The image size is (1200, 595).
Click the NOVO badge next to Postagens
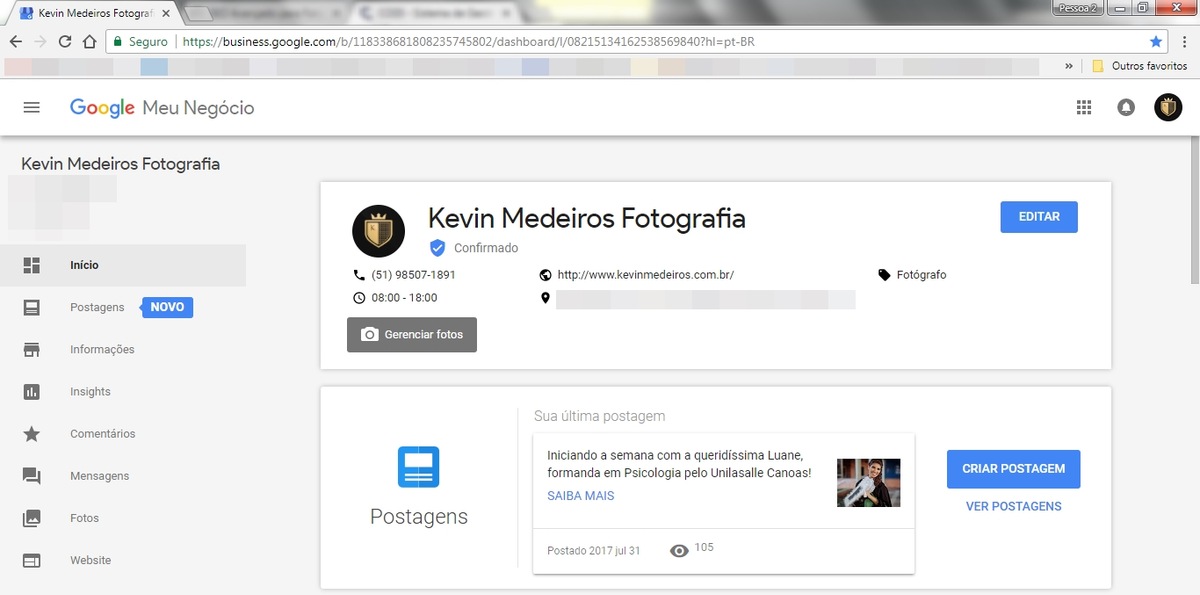click(x=167, y=307)
